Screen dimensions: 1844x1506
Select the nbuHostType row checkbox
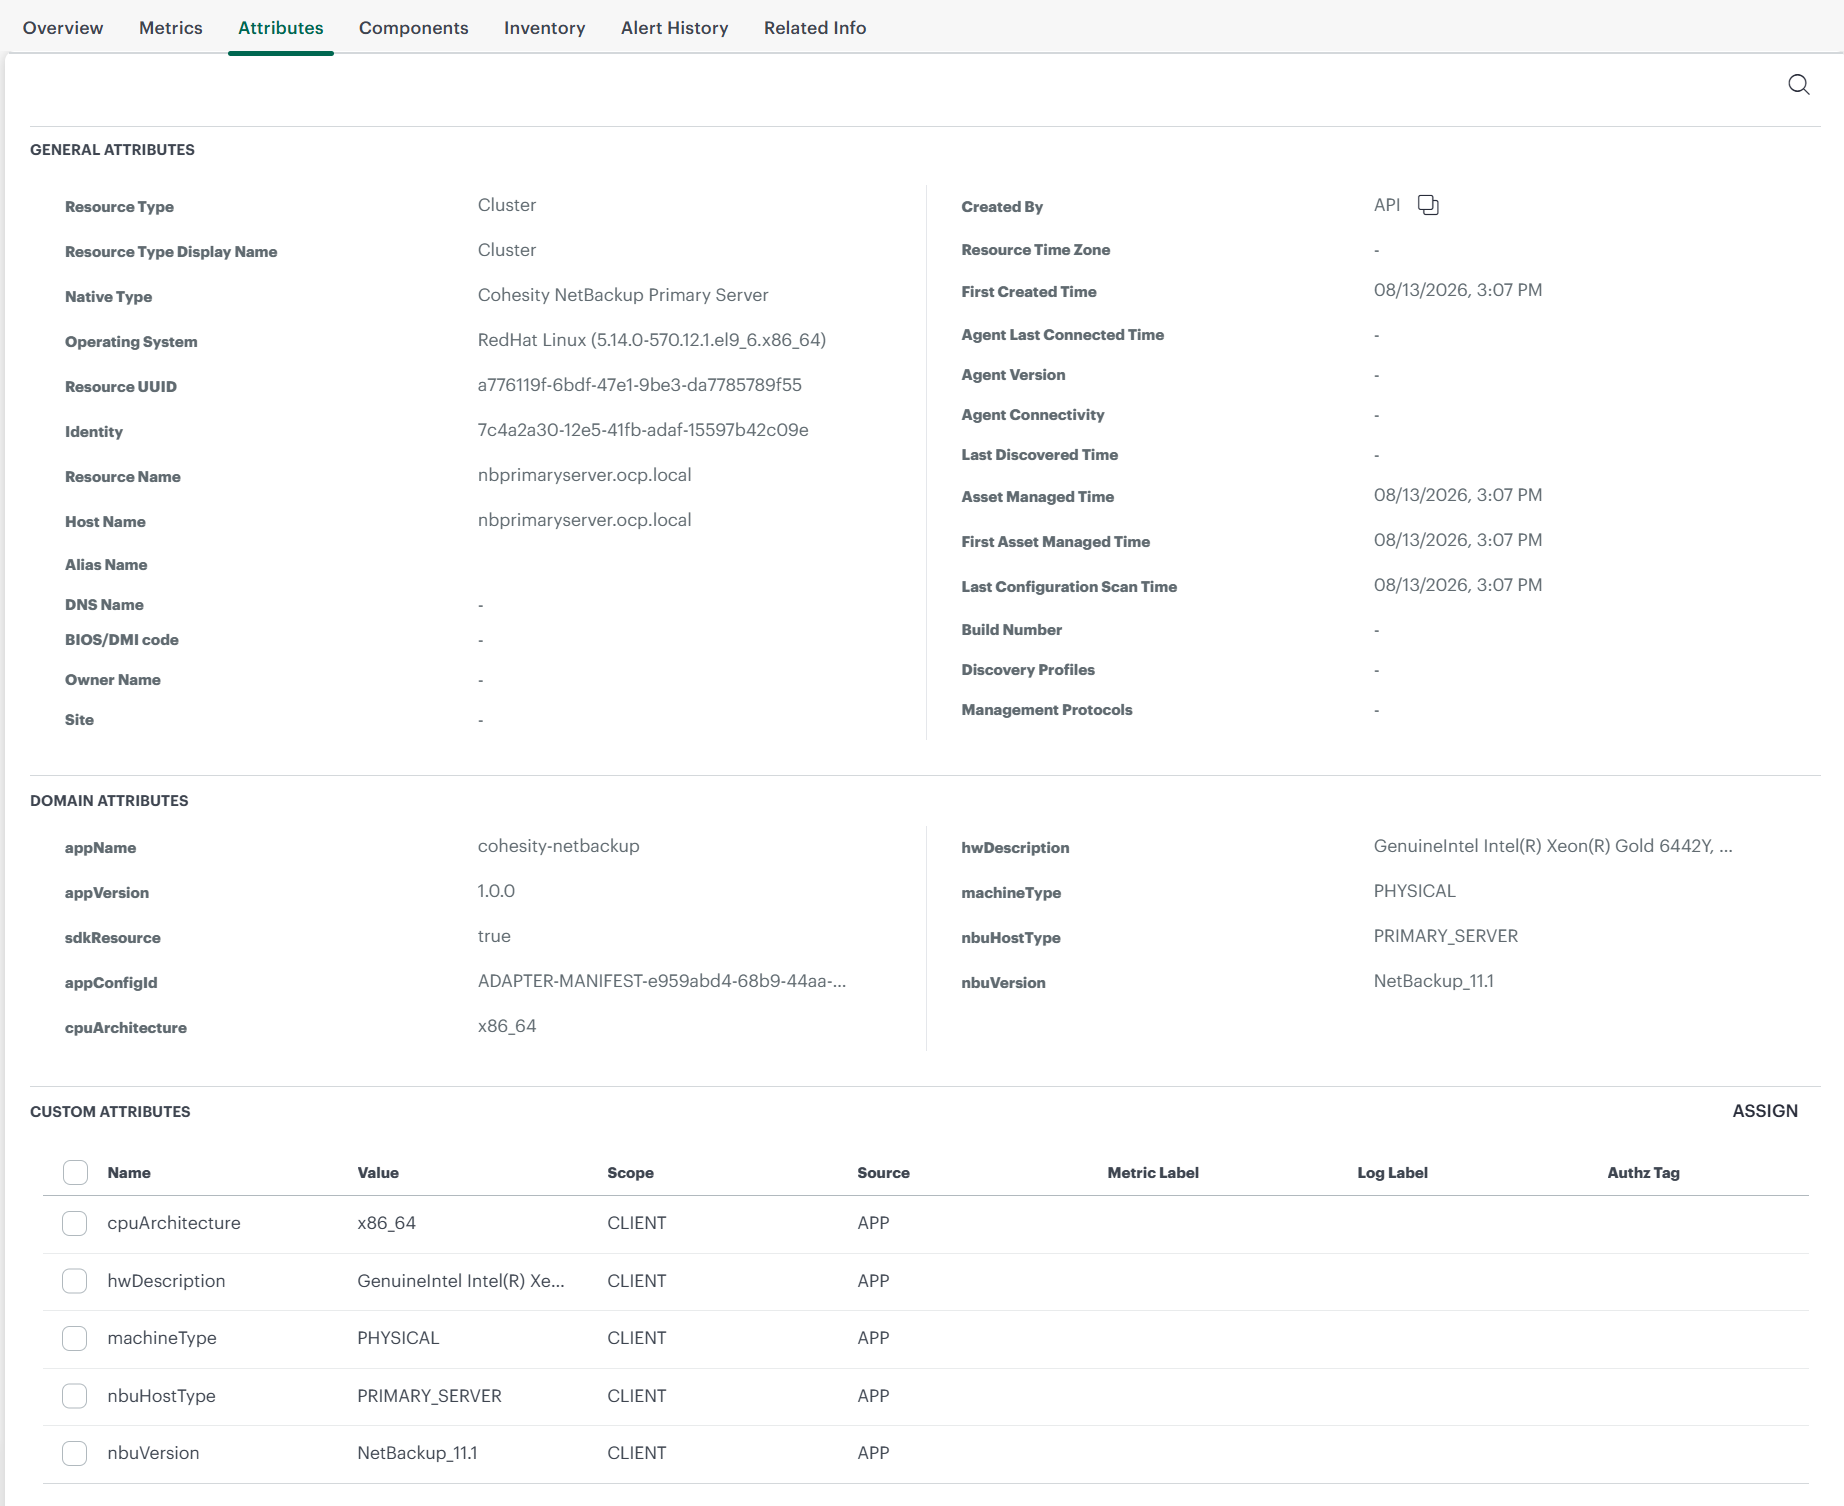(x=75, y=1396)
